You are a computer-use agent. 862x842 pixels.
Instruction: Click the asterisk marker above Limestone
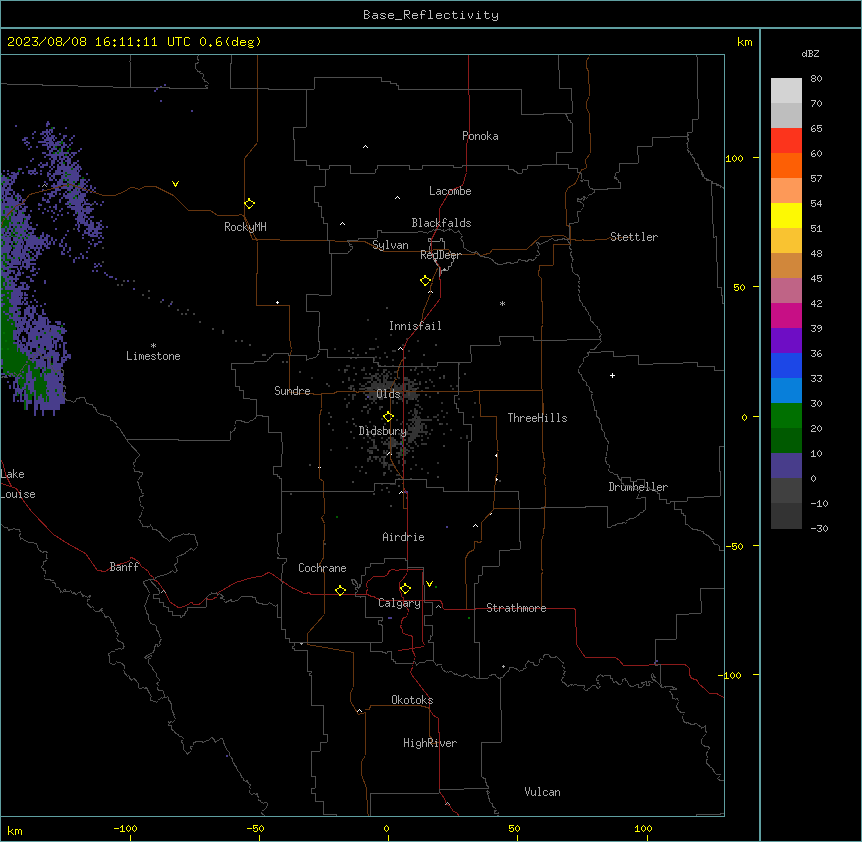tap(153, 346)
